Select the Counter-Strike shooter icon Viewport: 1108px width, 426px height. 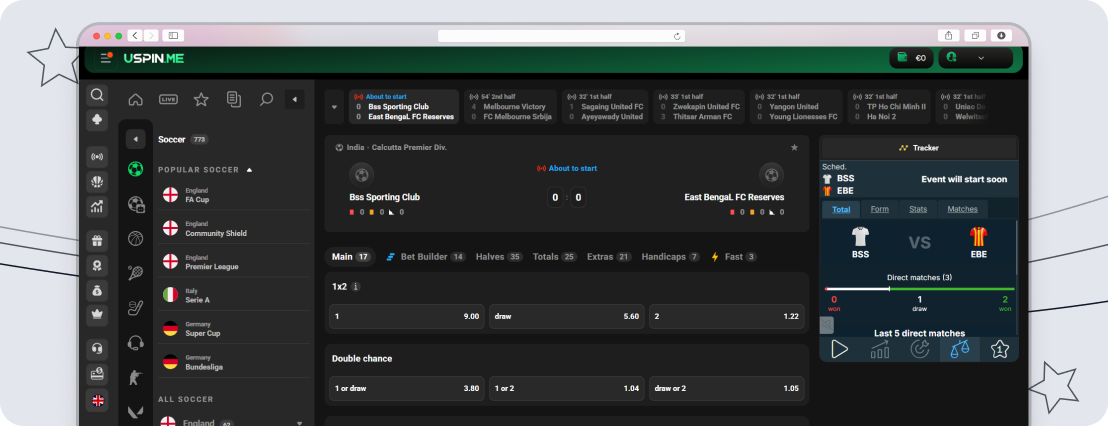pos(136,378)
